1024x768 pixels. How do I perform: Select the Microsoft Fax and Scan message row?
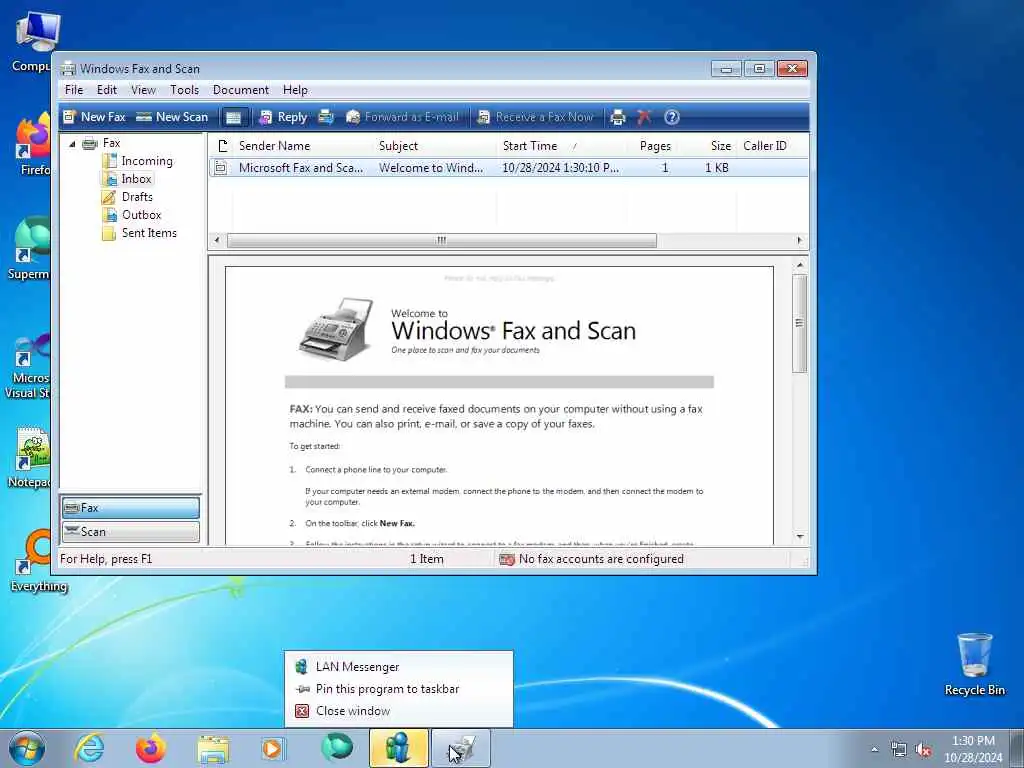[x=509, y=168]
